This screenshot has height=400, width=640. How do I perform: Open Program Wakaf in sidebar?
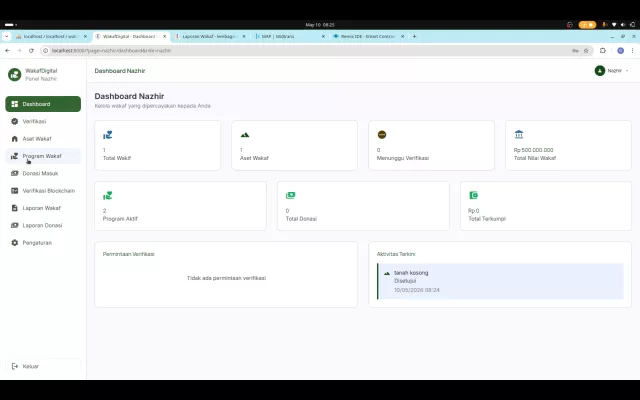[x=43, y=156]
